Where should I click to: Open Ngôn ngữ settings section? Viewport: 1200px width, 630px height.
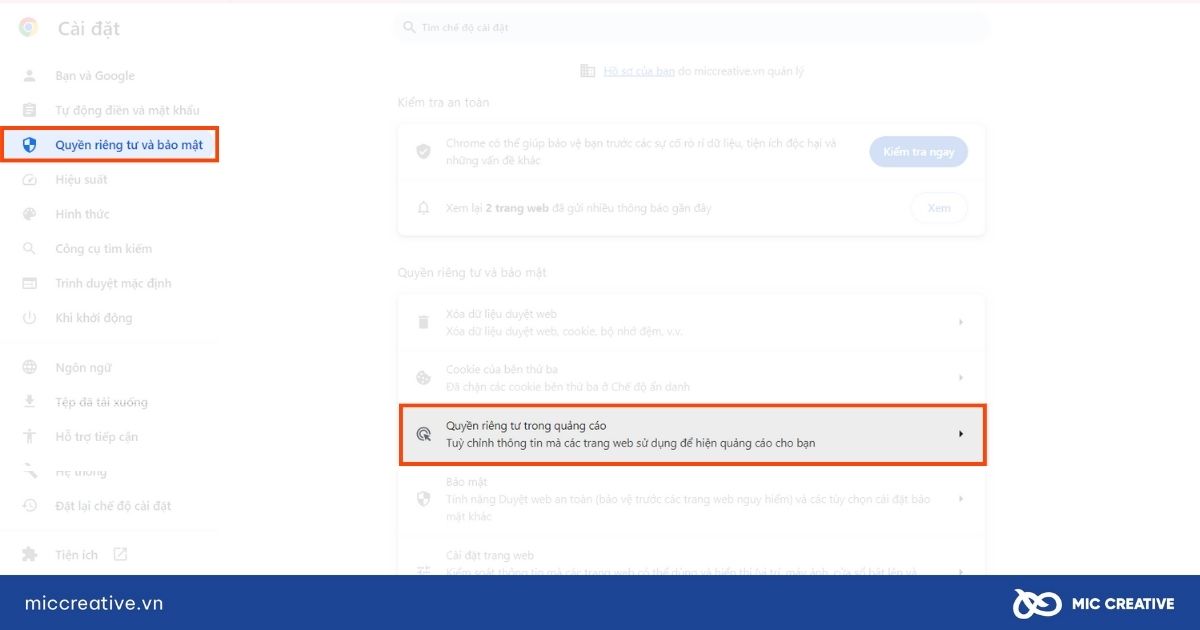pos(83,367)
